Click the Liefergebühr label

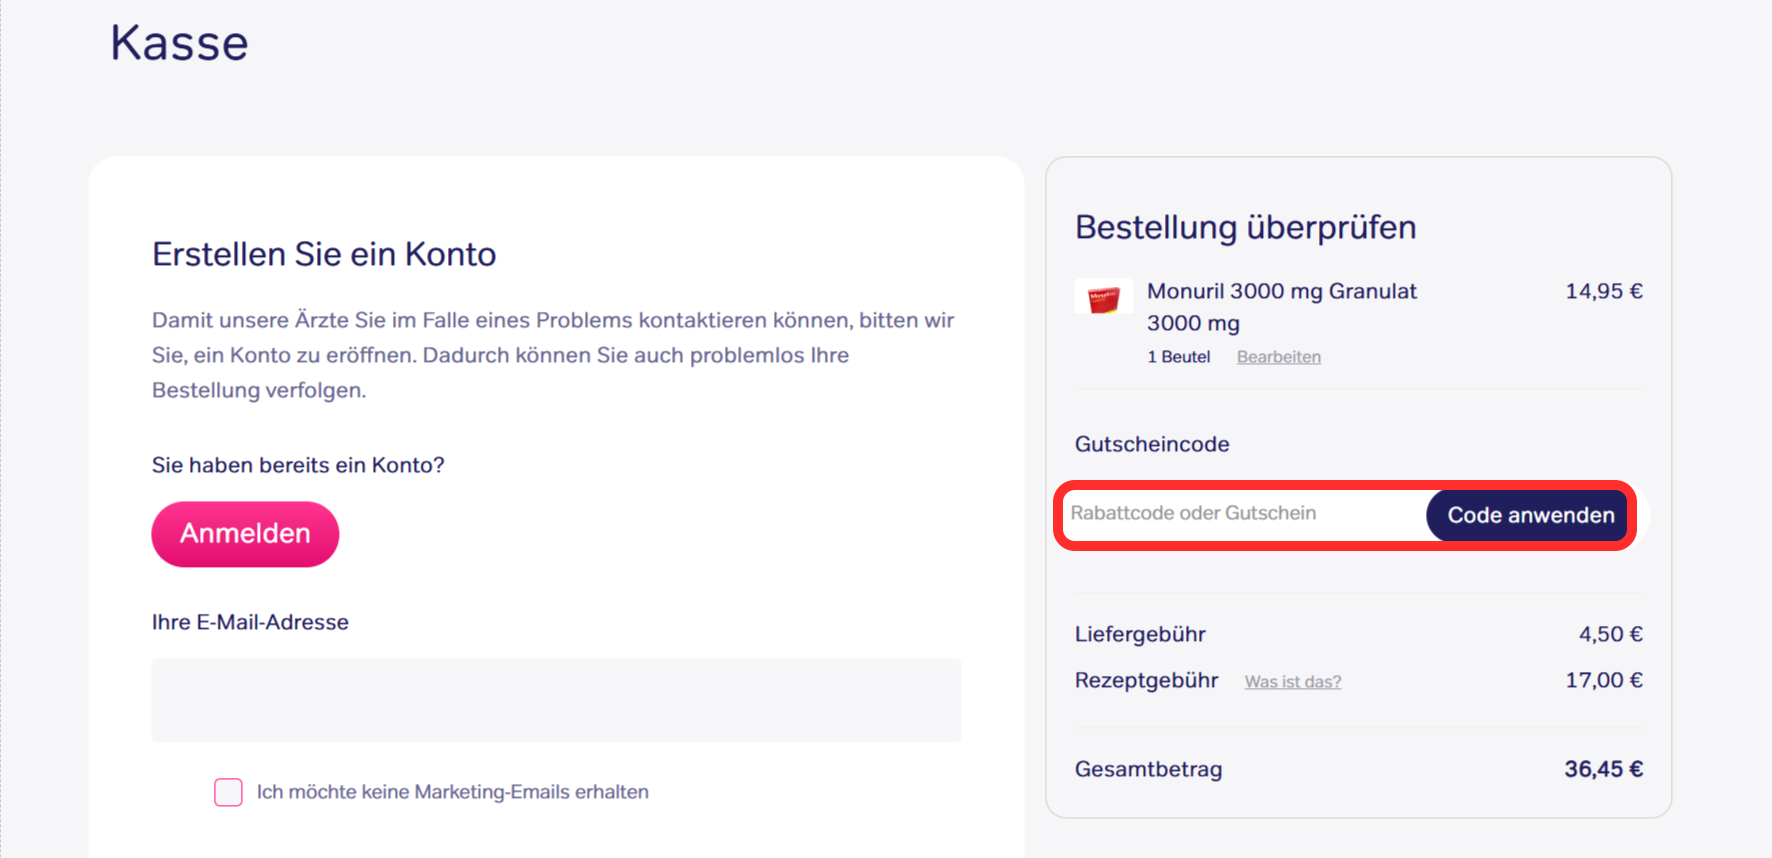click(1140, 634)
